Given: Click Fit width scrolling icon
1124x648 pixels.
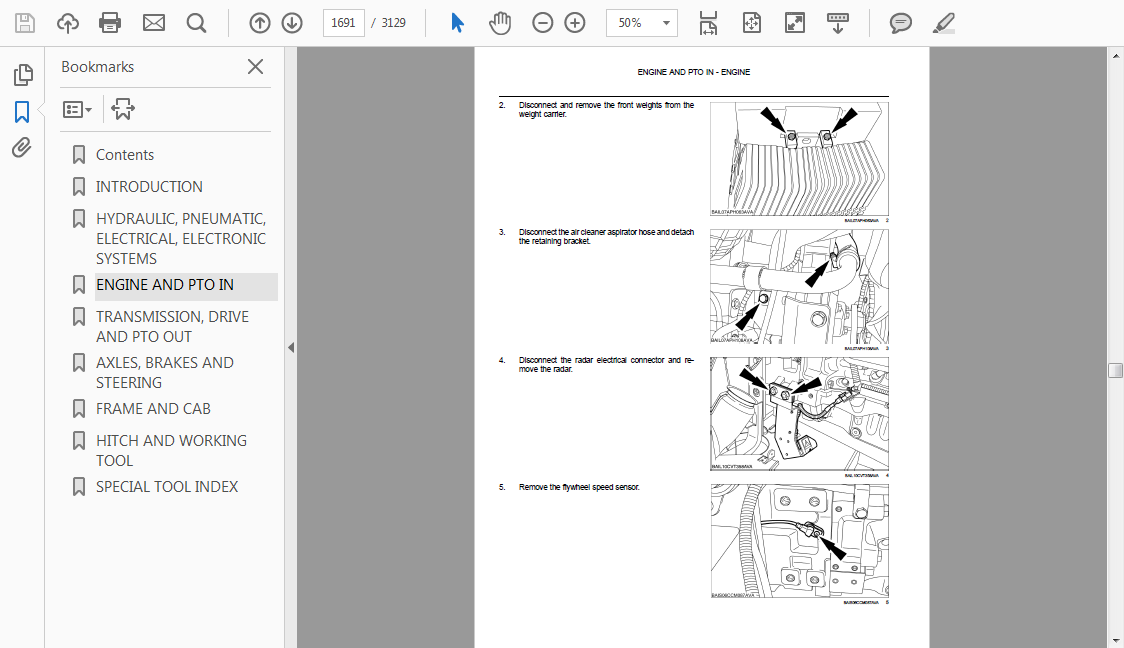Looking at the screenshot, I should coord(708,23).
